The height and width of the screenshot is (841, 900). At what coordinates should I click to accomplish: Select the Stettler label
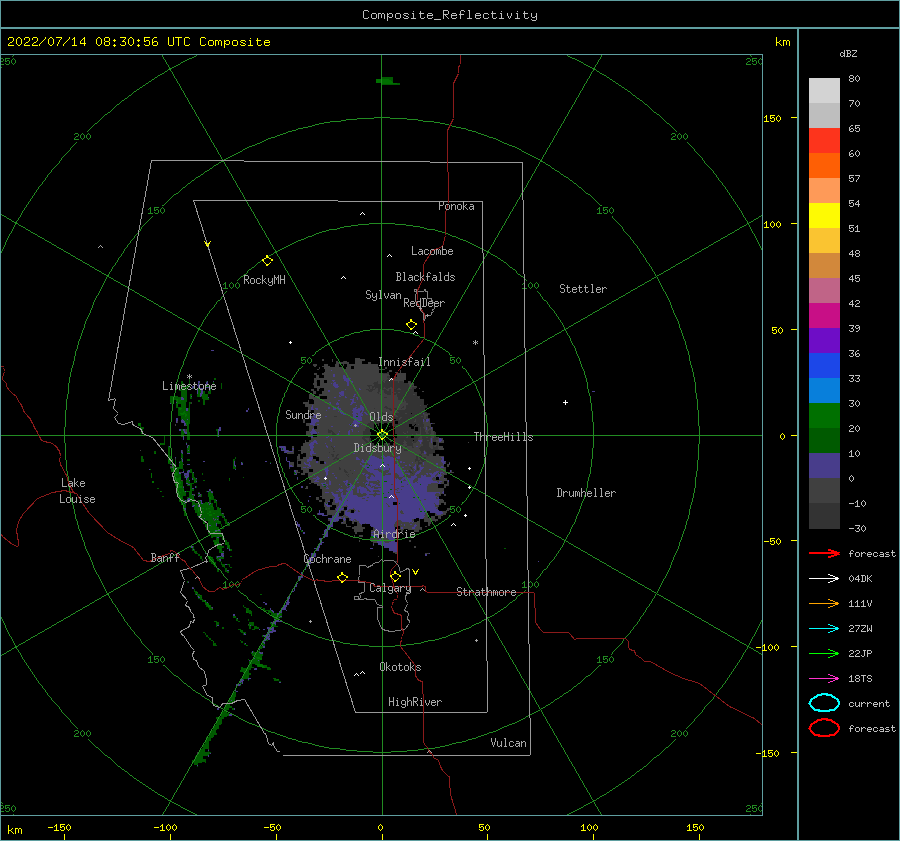pos(583,289)
